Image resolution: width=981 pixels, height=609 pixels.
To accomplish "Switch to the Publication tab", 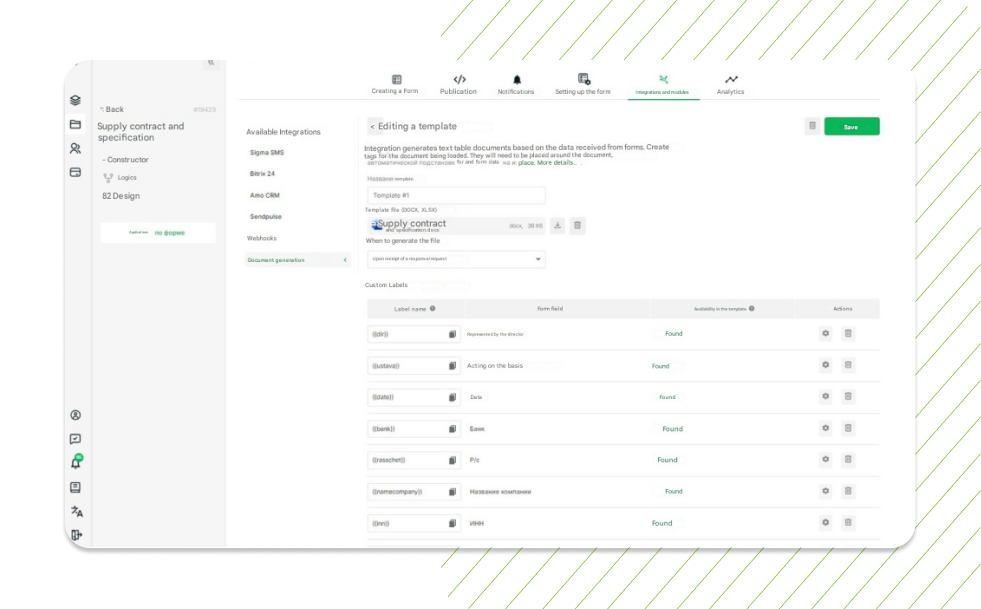I will tap(458, 84).
